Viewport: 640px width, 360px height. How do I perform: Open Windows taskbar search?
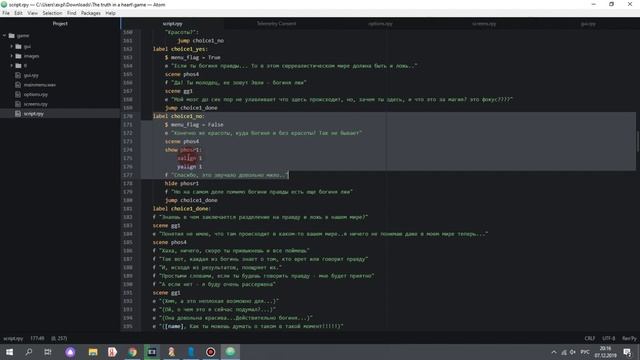(x=29, y=352)
